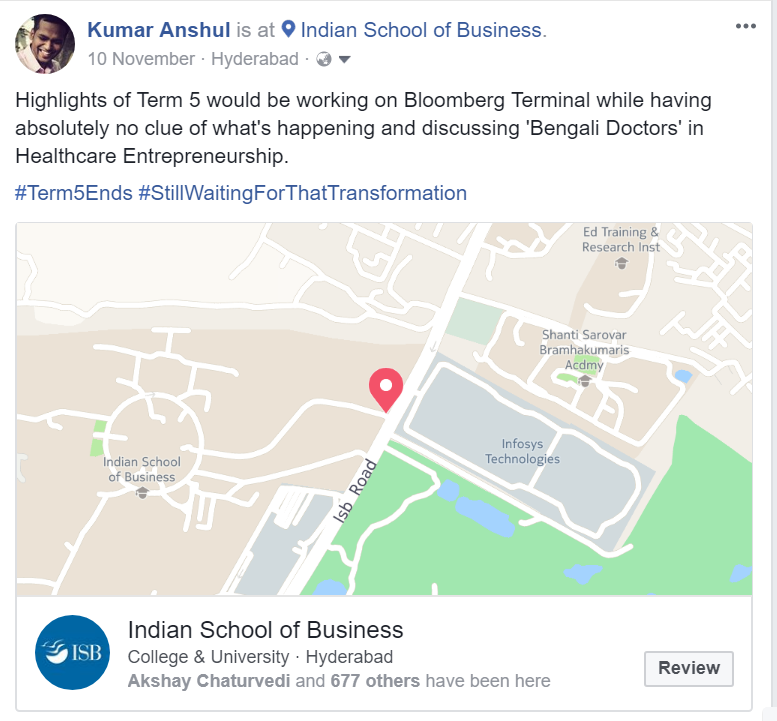
Task: Click the Infosys Technologies label on map
Action: tap(522, 452)
